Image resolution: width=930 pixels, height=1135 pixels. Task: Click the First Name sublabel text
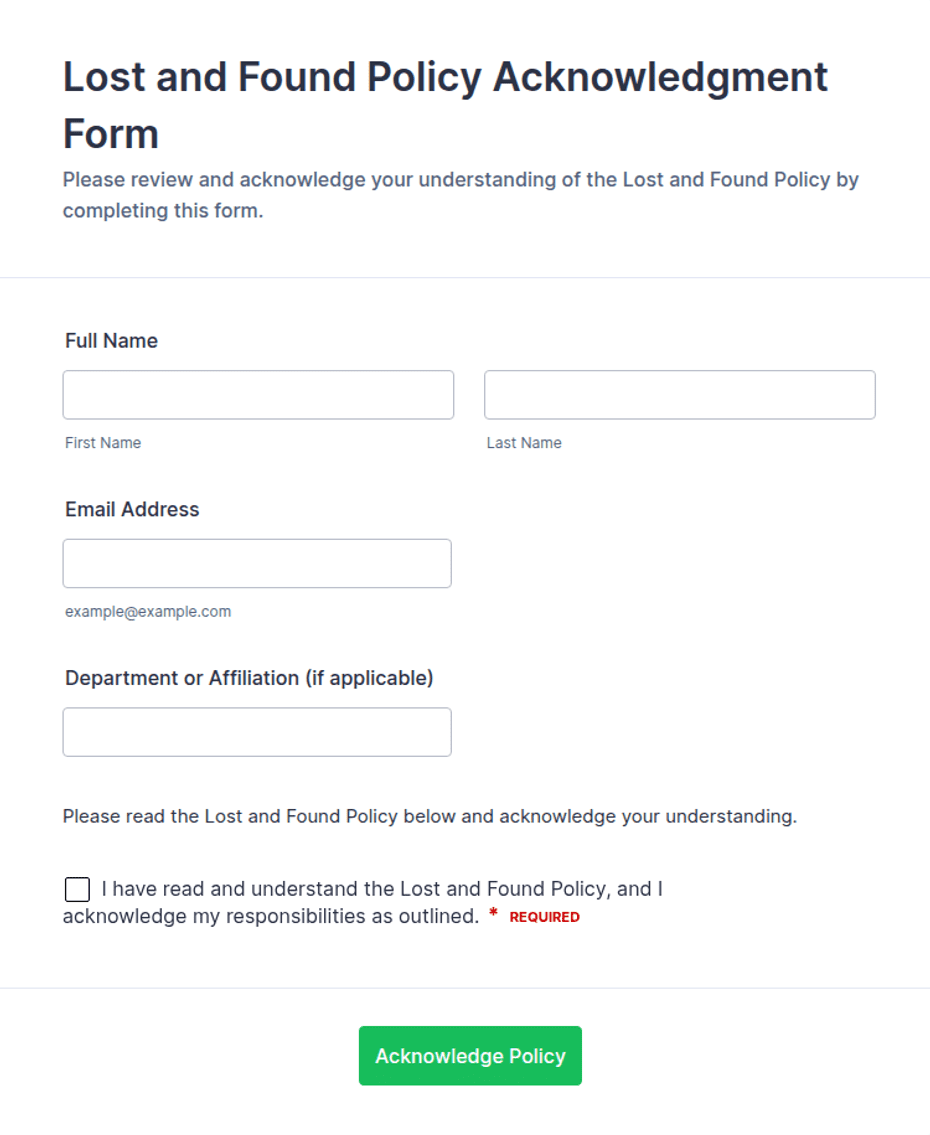tap(103, 443)
